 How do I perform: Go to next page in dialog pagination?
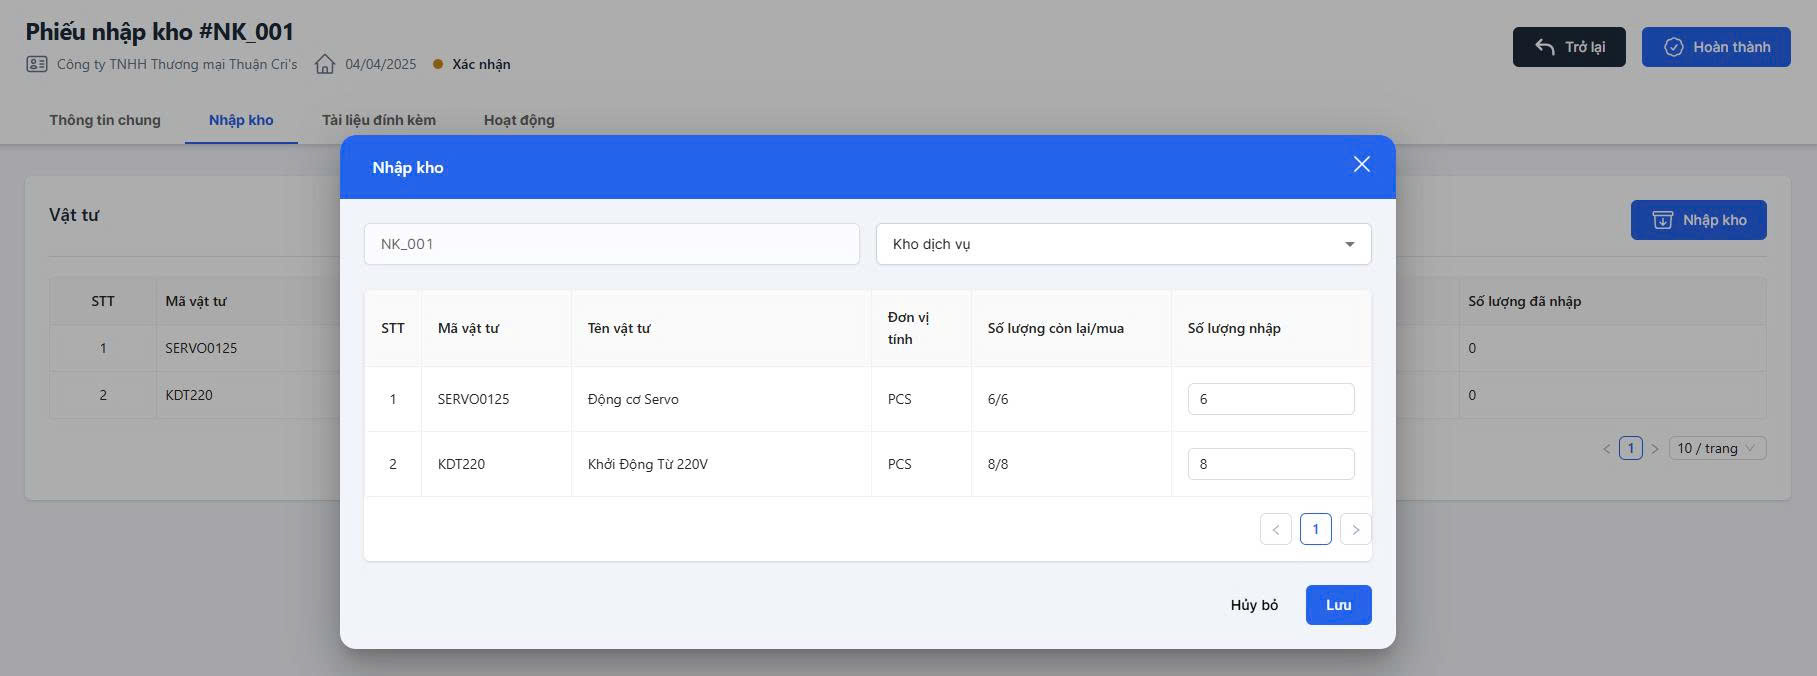[1355, 529]
